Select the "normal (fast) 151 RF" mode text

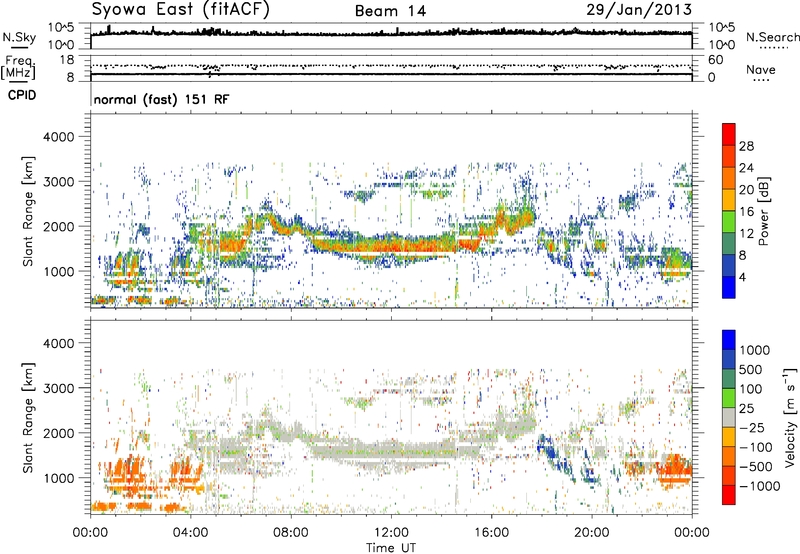click(x=161, y=99)
